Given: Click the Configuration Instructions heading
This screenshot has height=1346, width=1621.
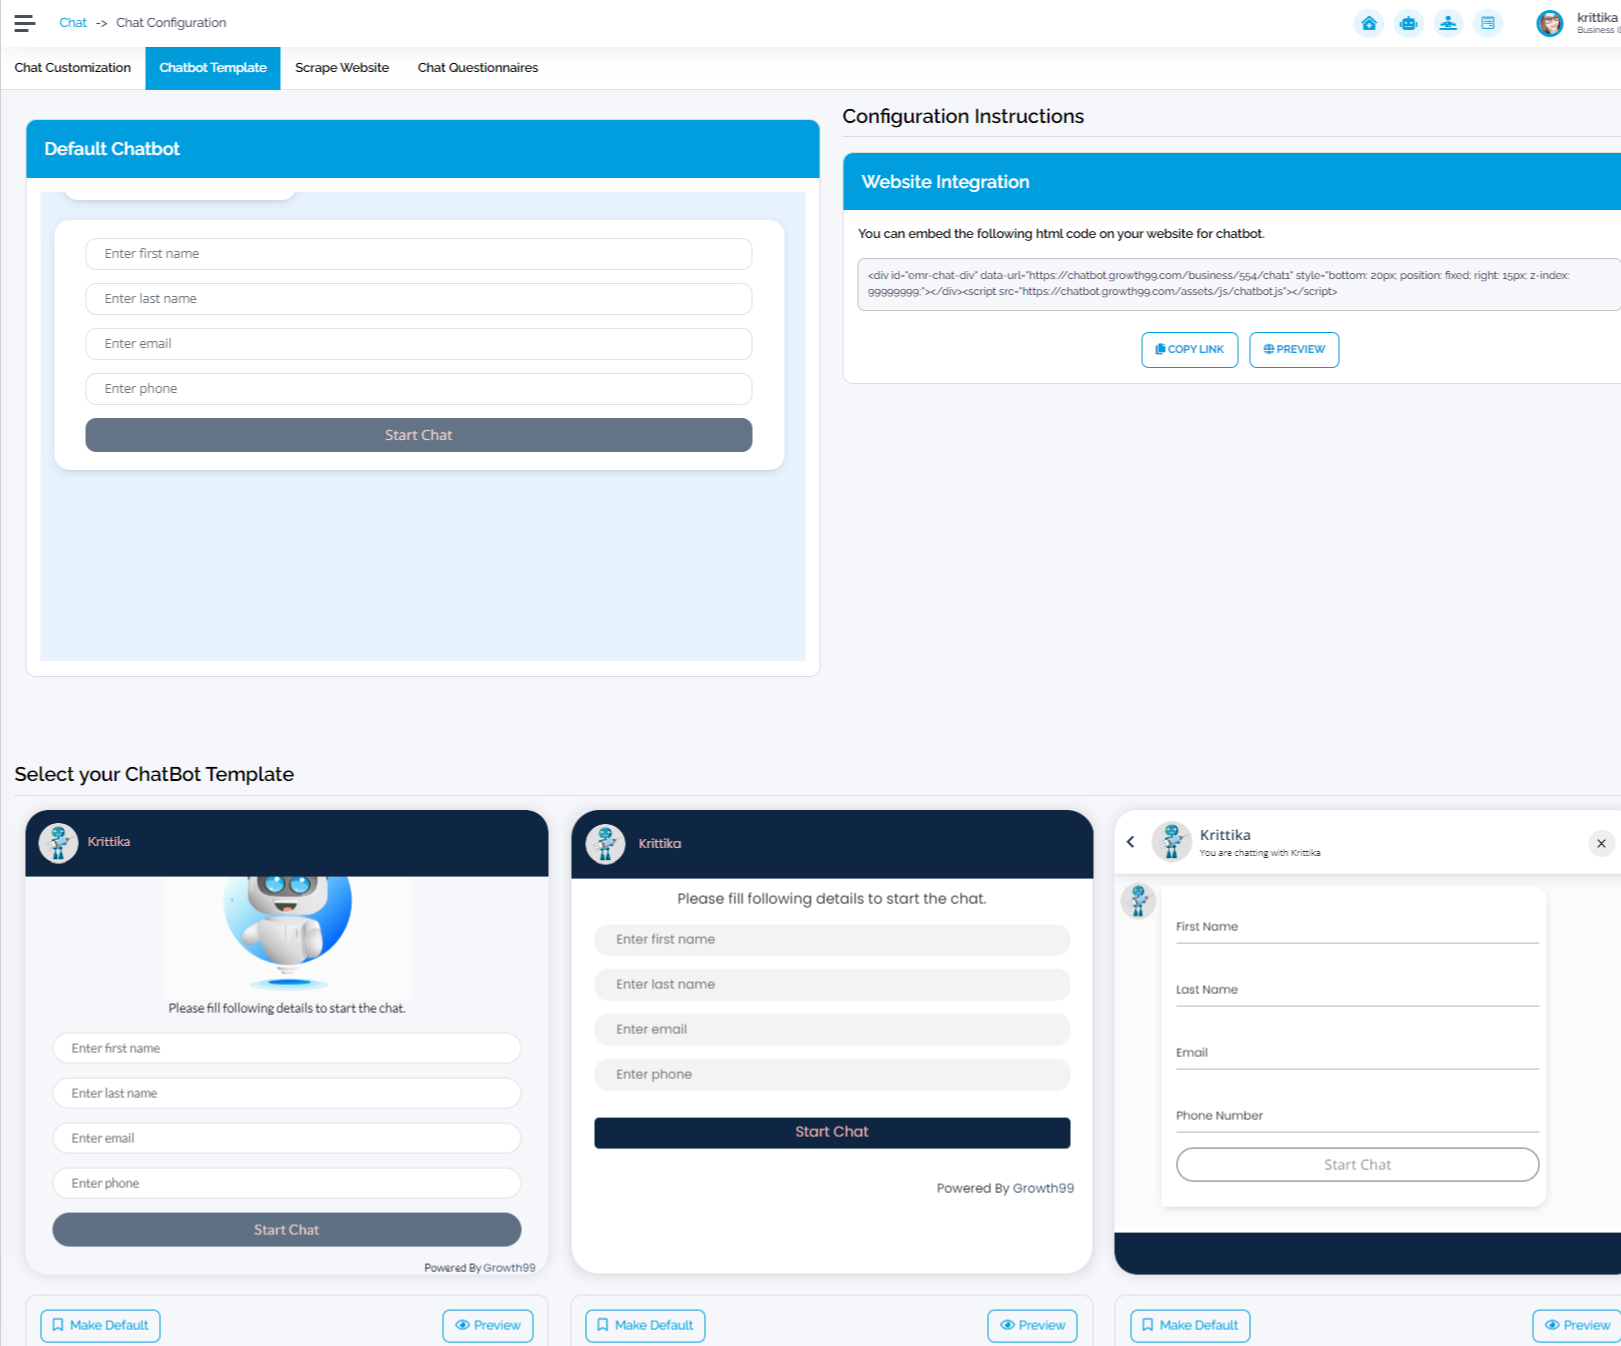Looking at the screenshot, I should [963, 116].
